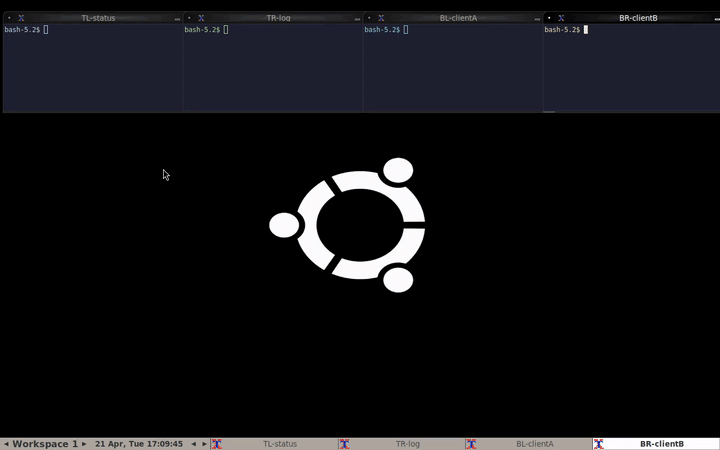Viewport: 720px width, 450px height.
Task: Focus the bash prompt in TL-status terminal
Action: point(22,30)
